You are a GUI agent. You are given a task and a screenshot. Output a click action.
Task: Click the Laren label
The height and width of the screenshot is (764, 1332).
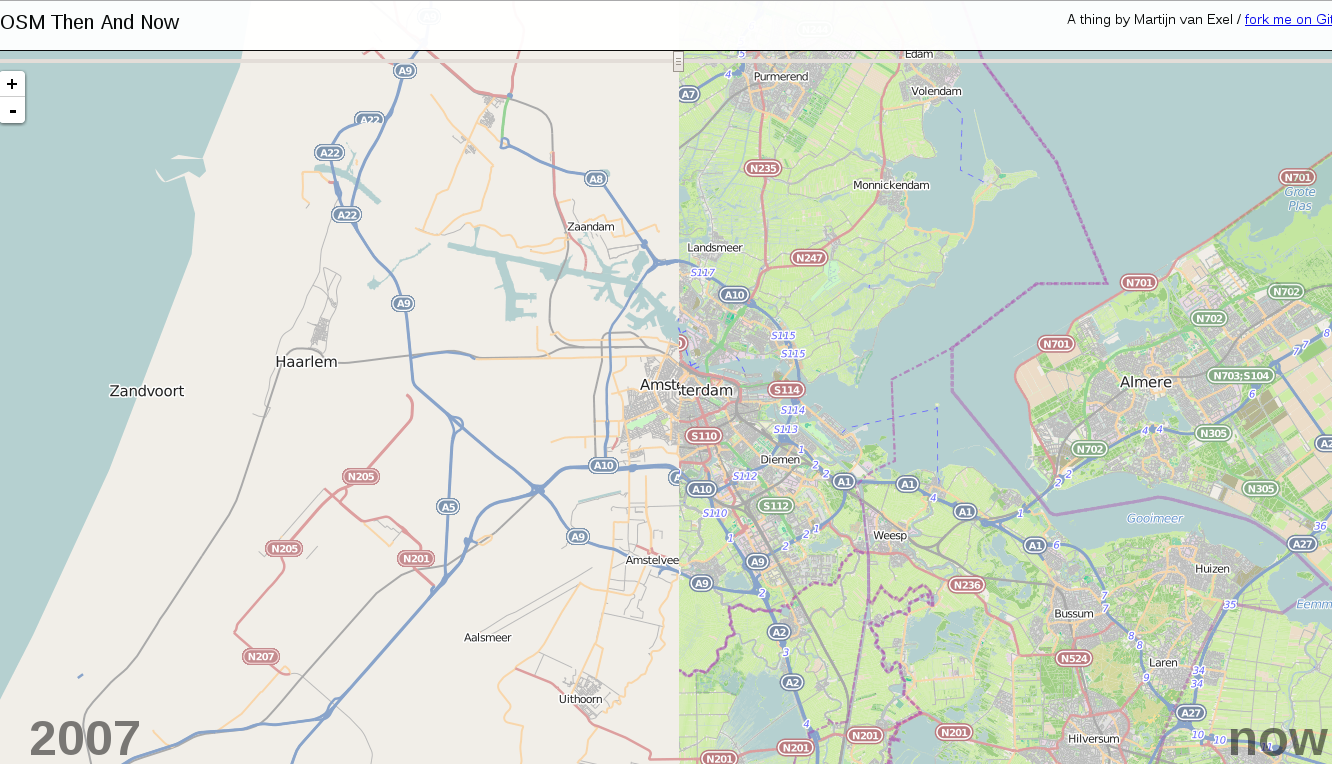(1163, 662)
